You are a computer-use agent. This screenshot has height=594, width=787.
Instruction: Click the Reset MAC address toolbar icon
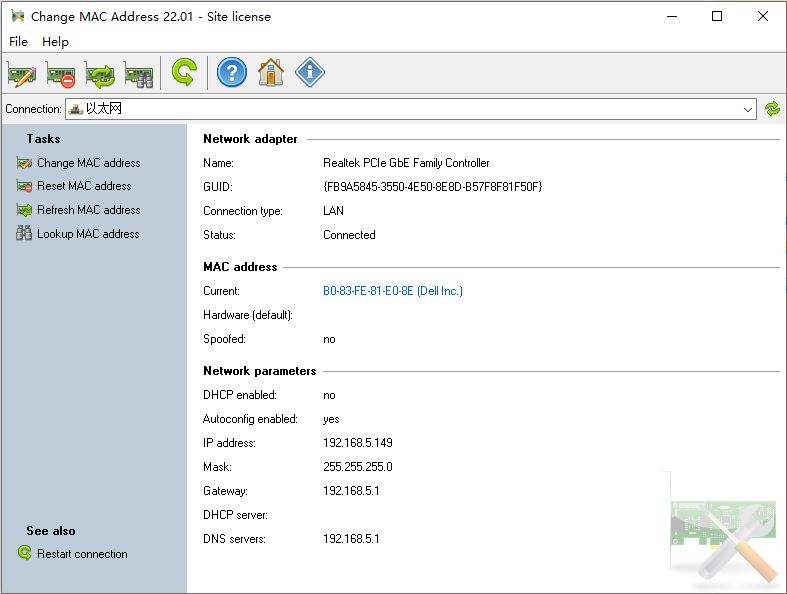click(61, 74)
